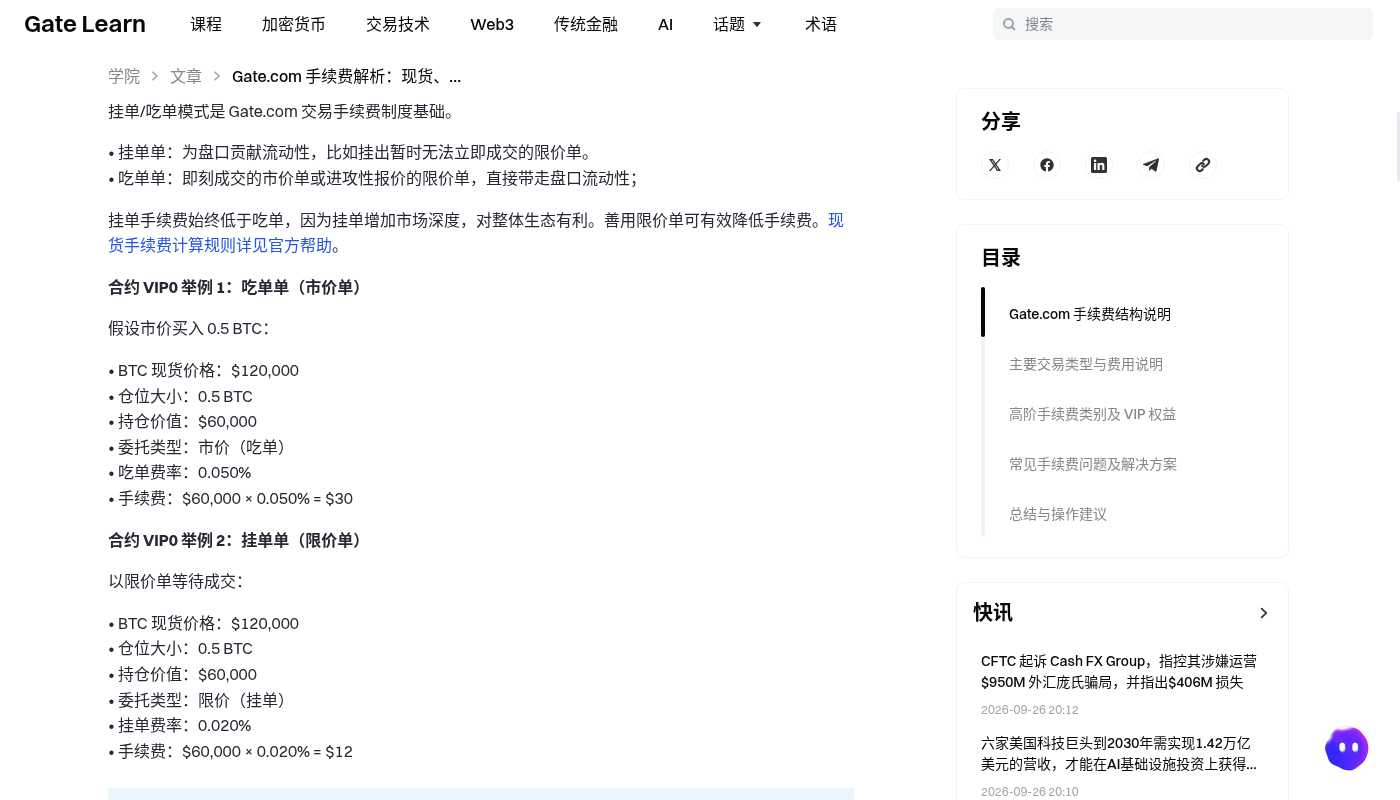The image size is (1400, 800).
Task: Click the 2026-09-26 20:12 timestamp
Action: 1030,710
